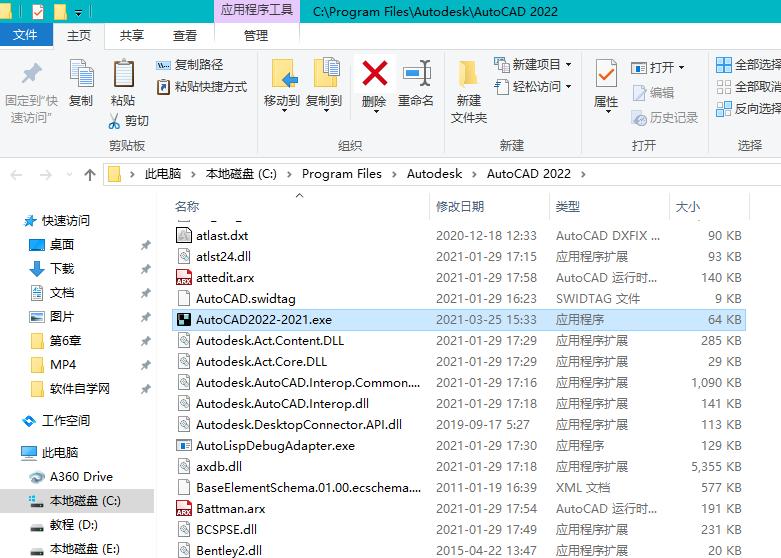This screenshot has height=558, width=781.
Task: Open the quick access toolbar customize arrow
Action: pos(78,12)
